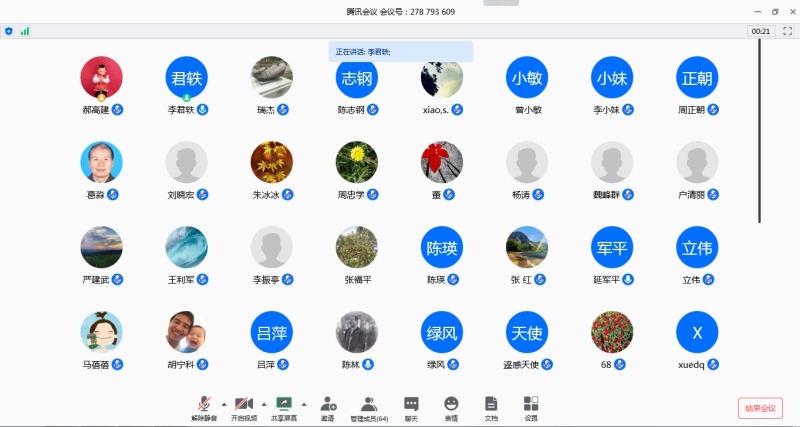Open the 邀请 invite icon
The height and width of the screenshot is (427, 800).
tap(327, 406)
